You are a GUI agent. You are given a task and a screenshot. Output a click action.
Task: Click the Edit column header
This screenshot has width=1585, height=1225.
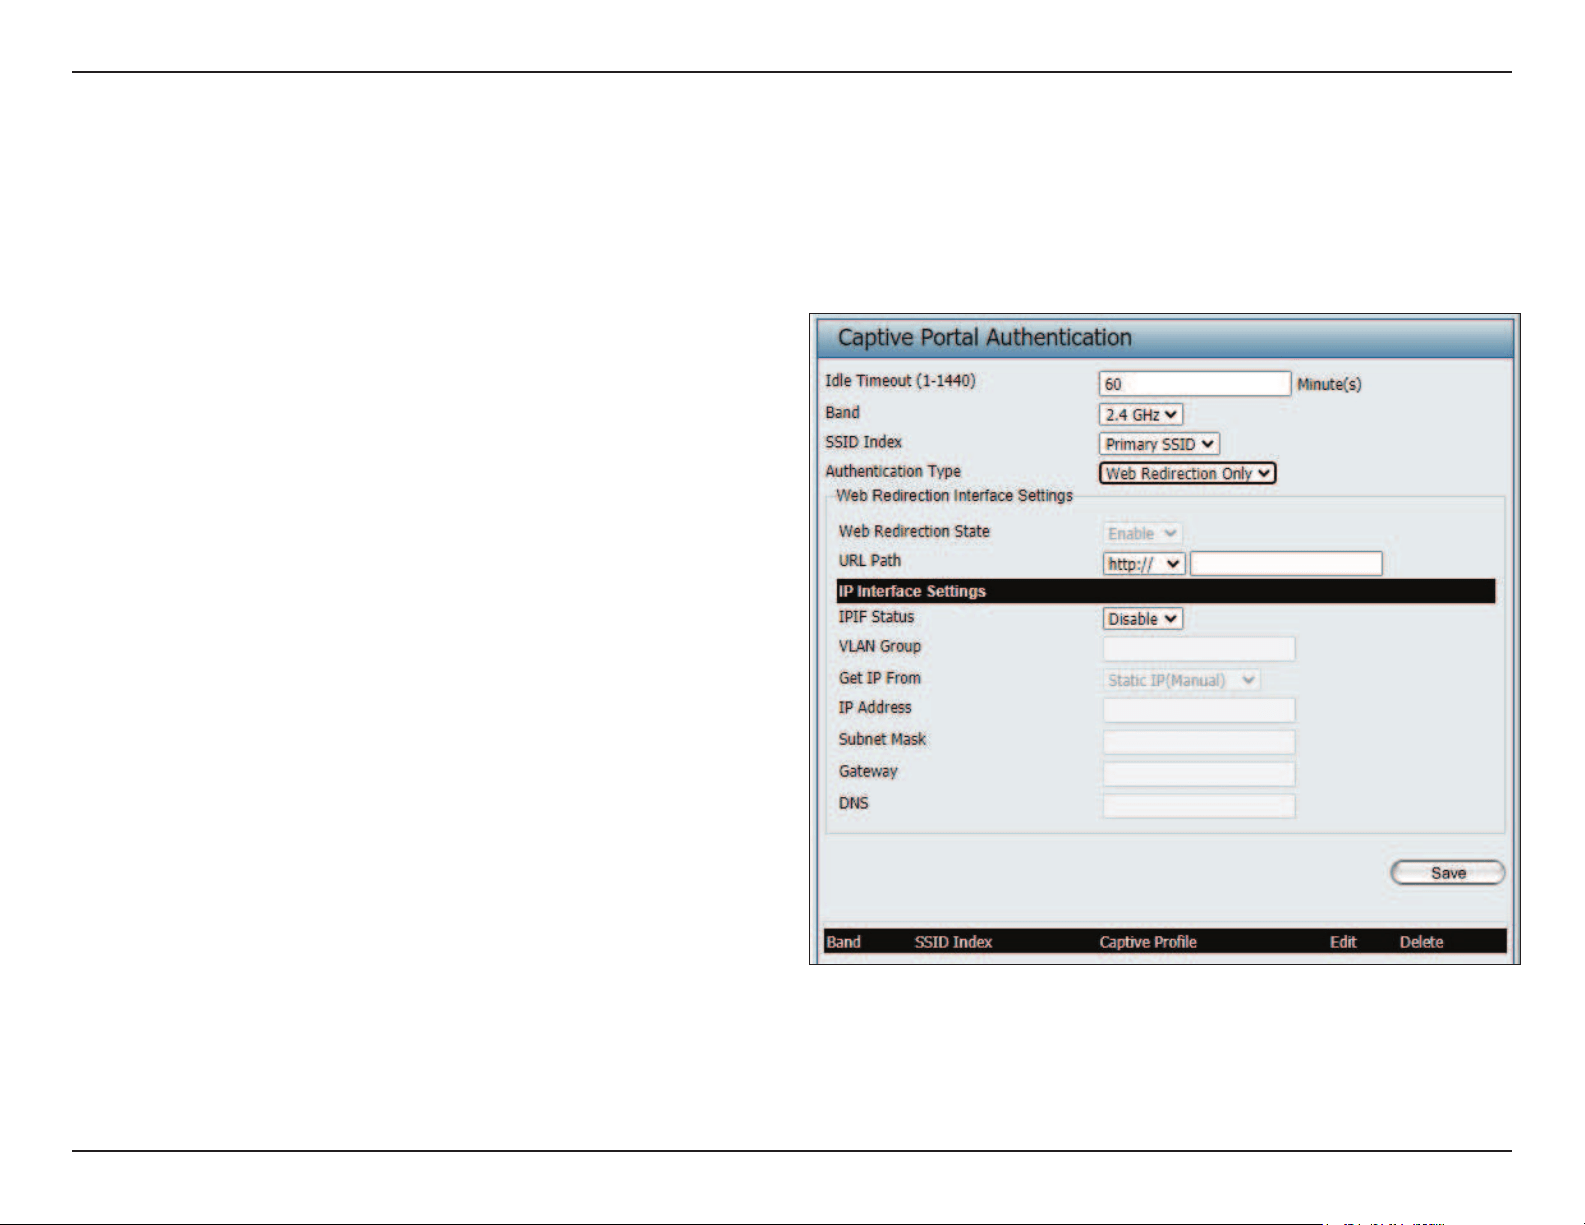click(1343, 942)
